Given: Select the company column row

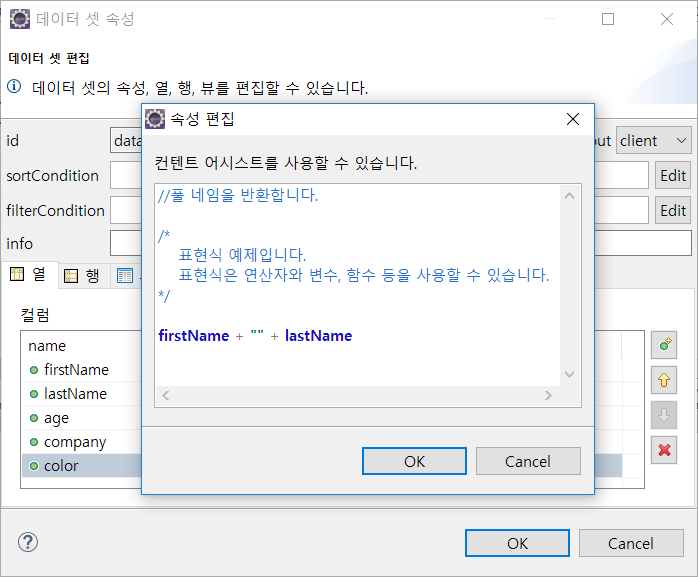Looking at the screenshot, I should point(74,442).
